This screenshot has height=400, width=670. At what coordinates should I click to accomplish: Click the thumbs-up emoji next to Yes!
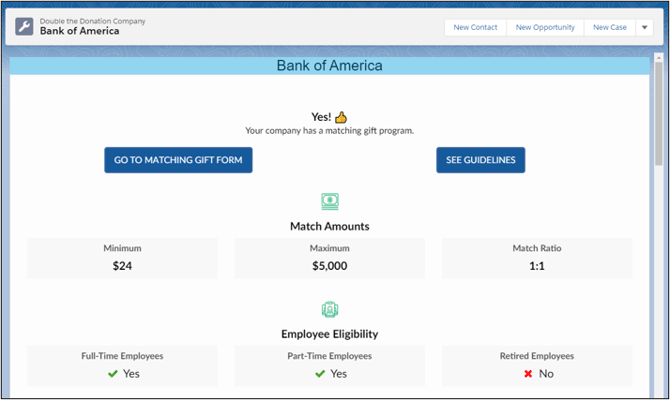tap(341, 117)
